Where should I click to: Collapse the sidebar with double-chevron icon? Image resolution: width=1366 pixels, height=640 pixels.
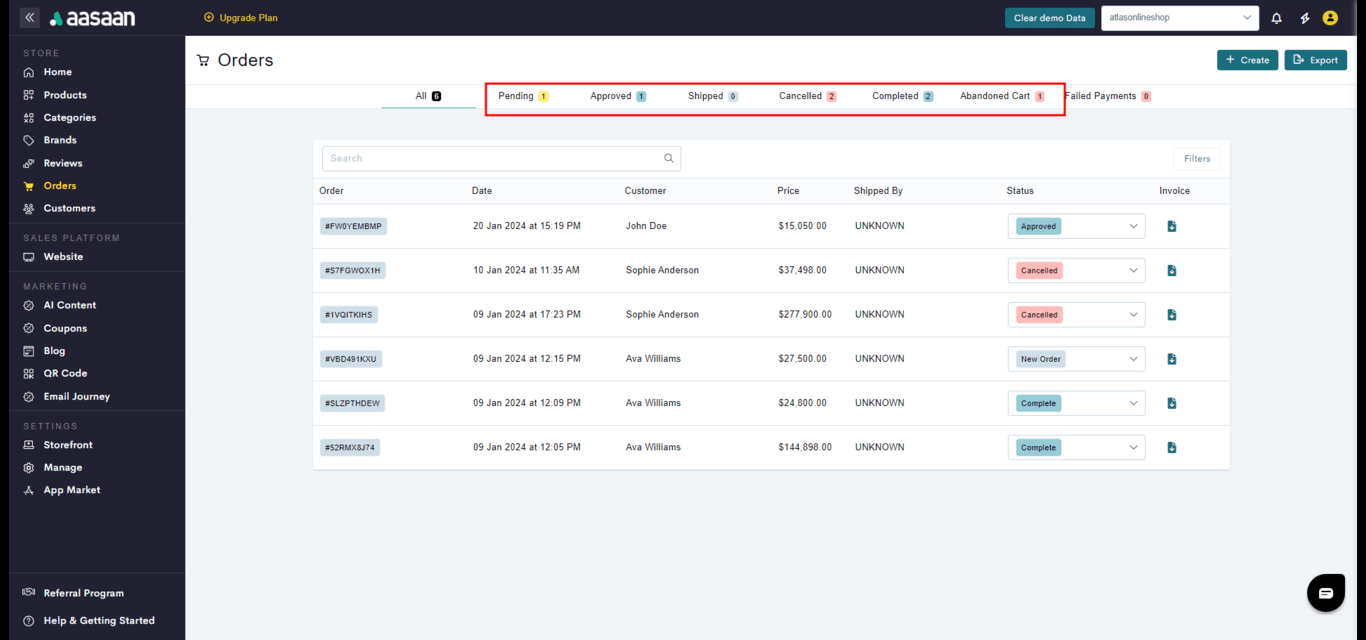[30, 17]
